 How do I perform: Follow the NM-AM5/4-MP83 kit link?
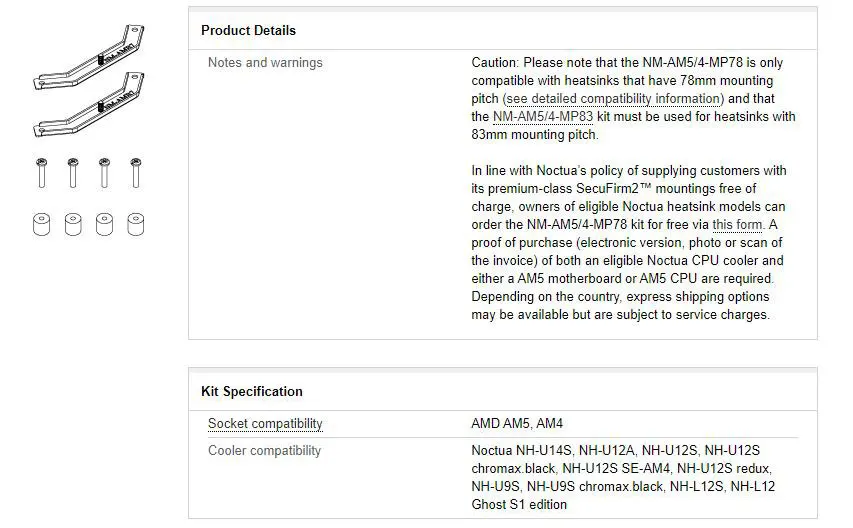[543, 117]
